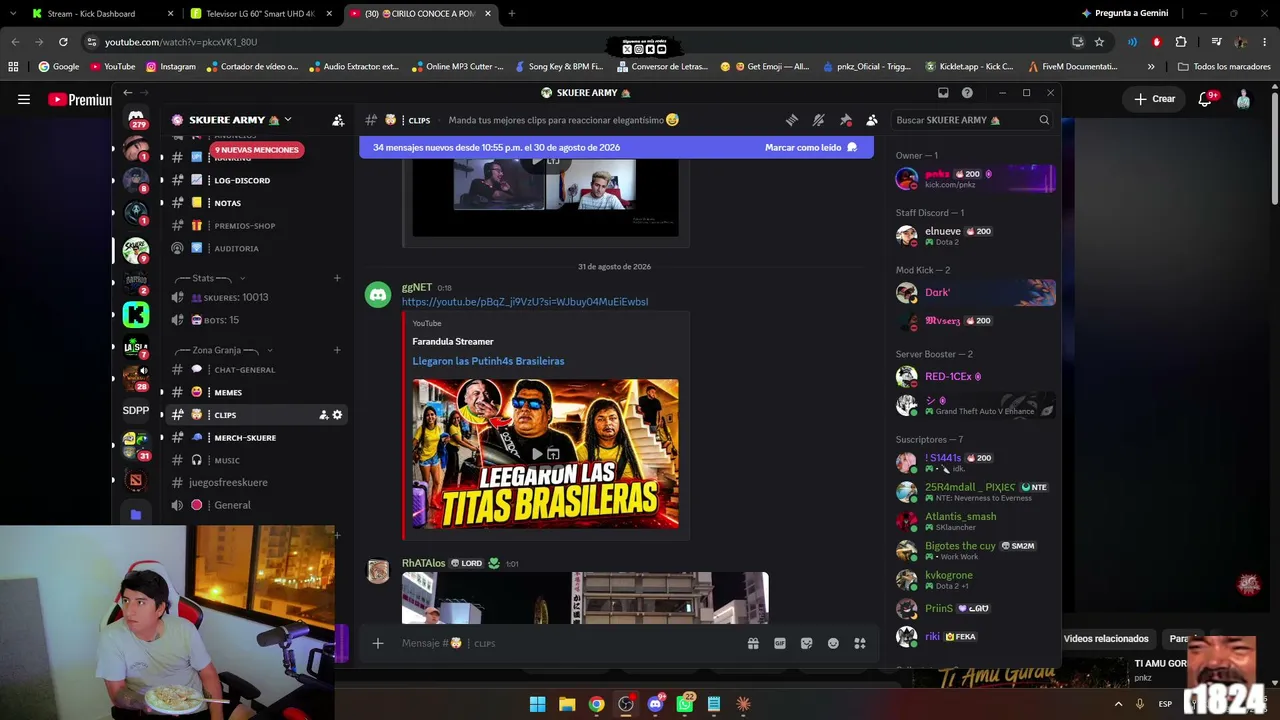Toggle channel notification settings bell icon
This screenshot has height=720, width=1280.
pos(818,120)
